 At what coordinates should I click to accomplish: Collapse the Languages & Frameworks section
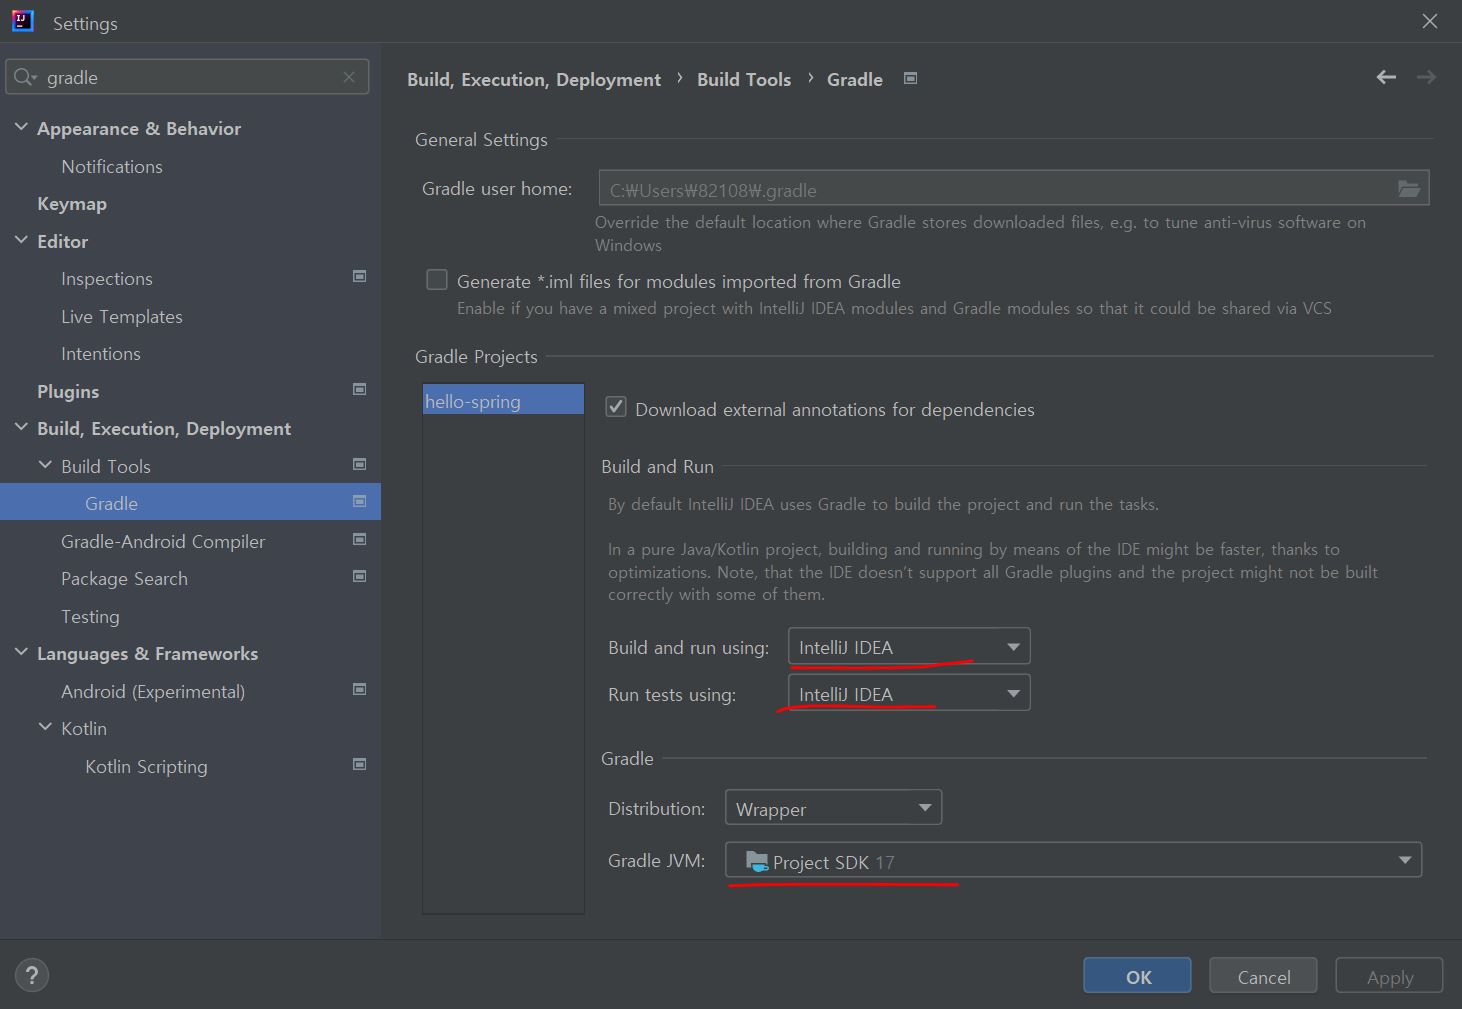pos(21,652)
